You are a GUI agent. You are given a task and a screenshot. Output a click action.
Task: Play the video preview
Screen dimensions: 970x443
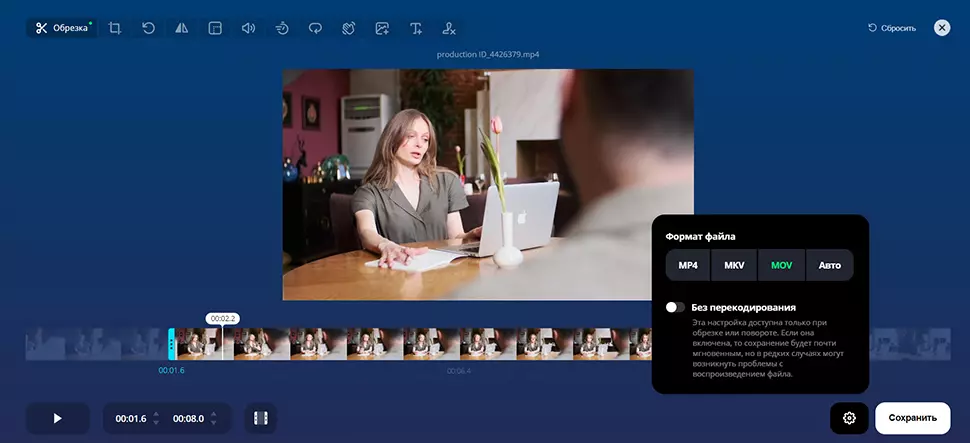pyautogui.click(x=58, y=418)
